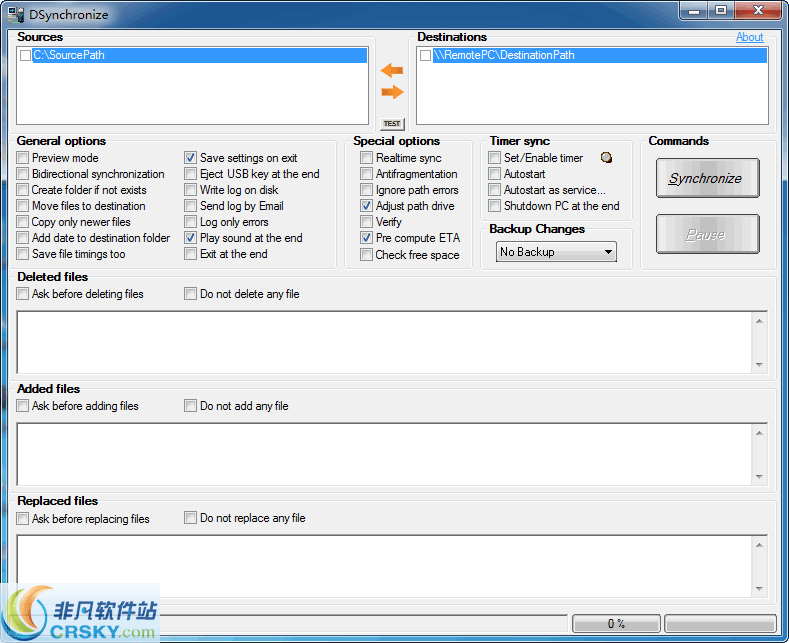This screenshot has width=789, height=643.
Task: Enable Move files to destination
Action: click(23, 206)
